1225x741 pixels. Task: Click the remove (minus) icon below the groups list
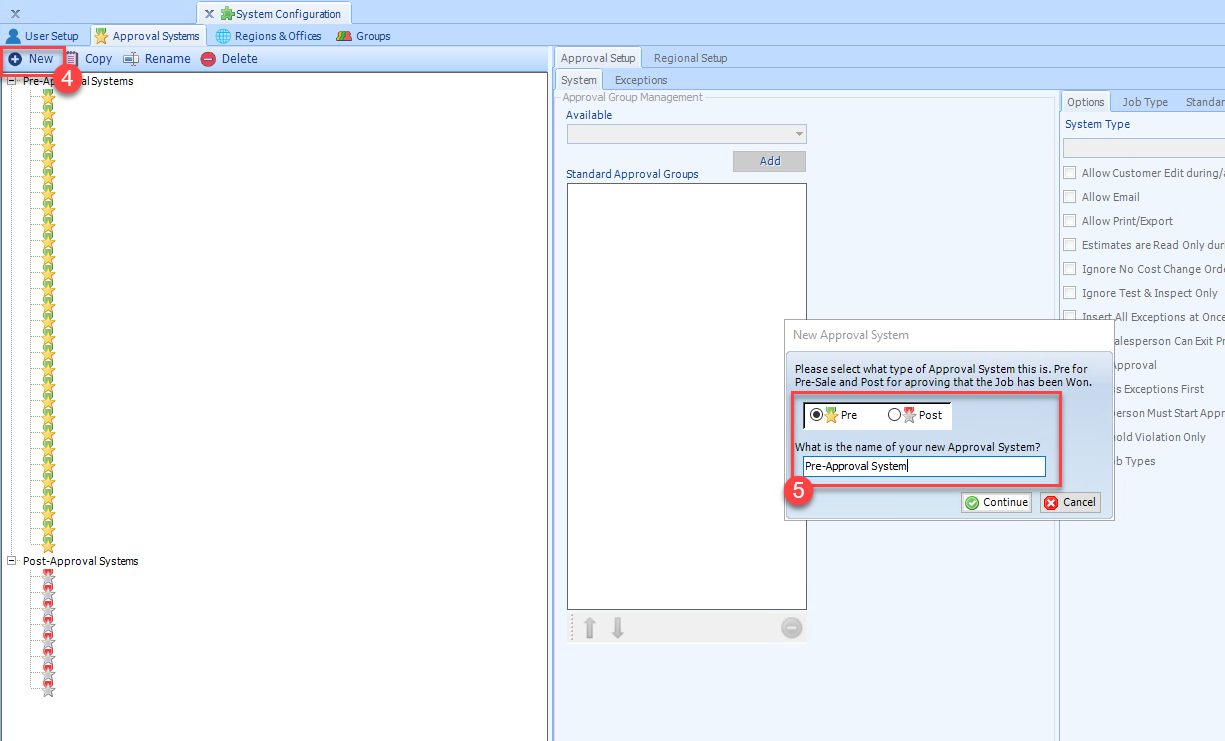pos(791,628)
